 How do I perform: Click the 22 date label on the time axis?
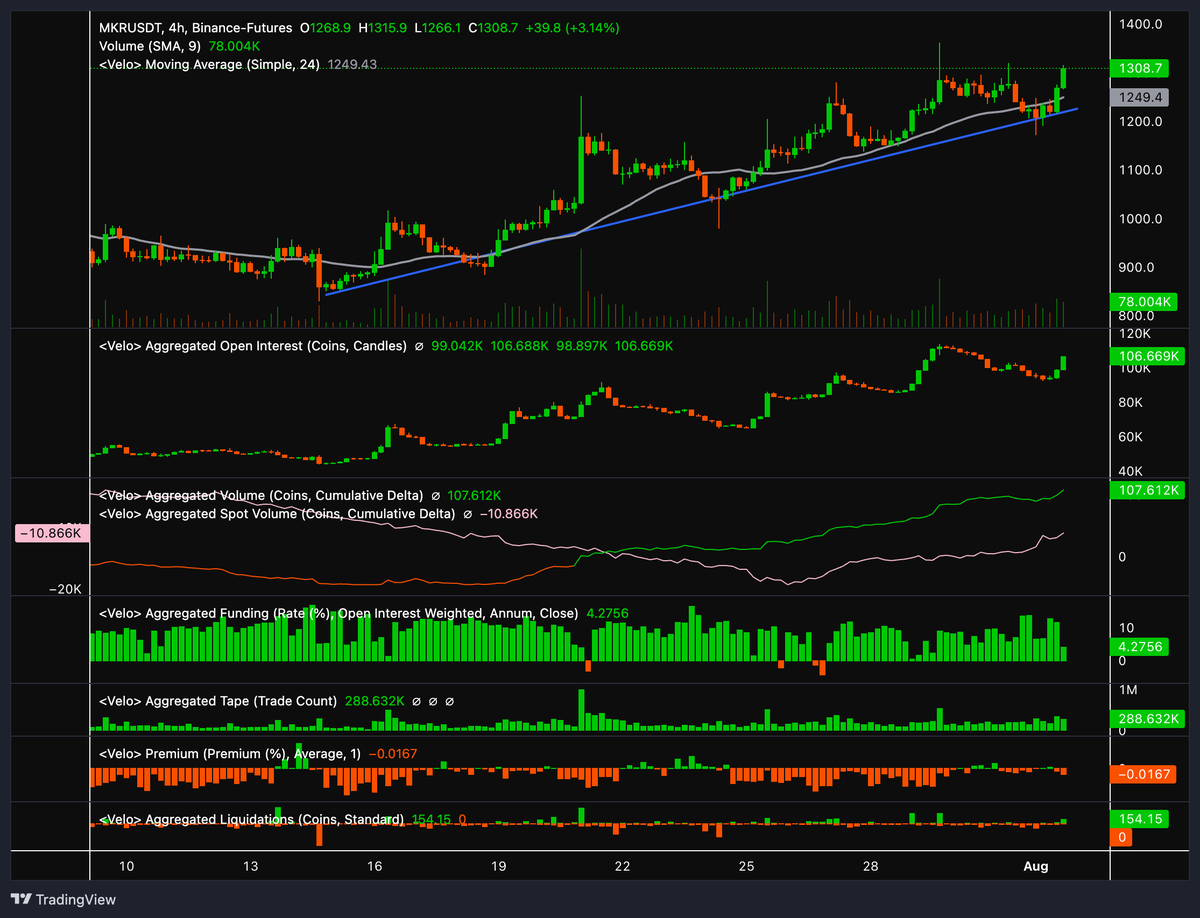[622, 865]
